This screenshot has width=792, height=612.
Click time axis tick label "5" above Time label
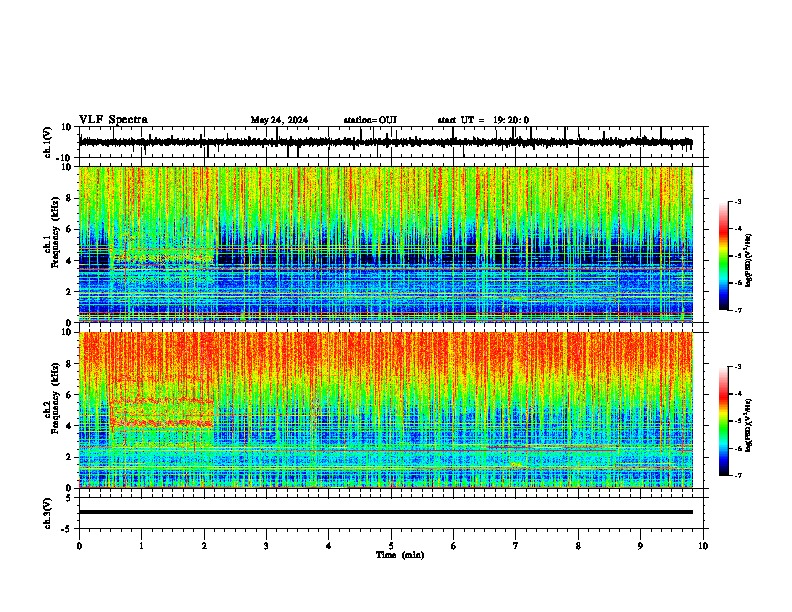391,546
